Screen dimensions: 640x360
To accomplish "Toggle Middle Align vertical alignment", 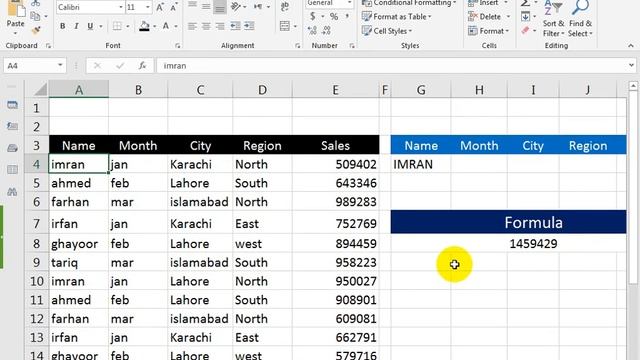I will 206,7.
